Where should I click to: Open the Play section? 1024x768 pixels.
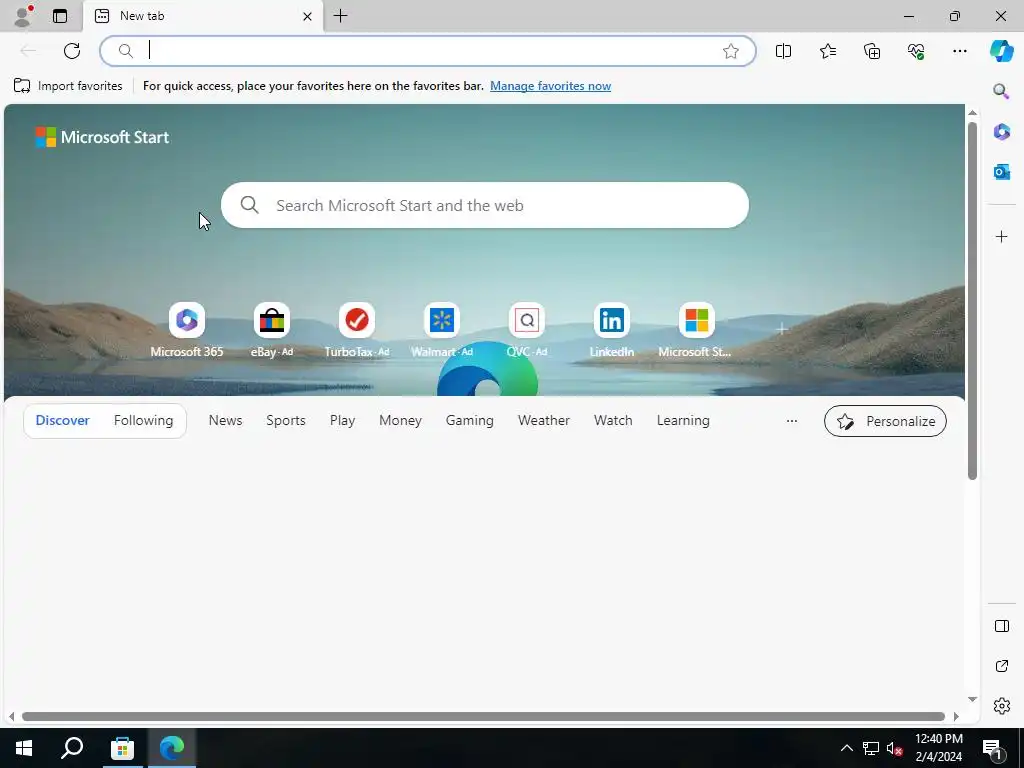pyautogui.click(x=342, y=420)
